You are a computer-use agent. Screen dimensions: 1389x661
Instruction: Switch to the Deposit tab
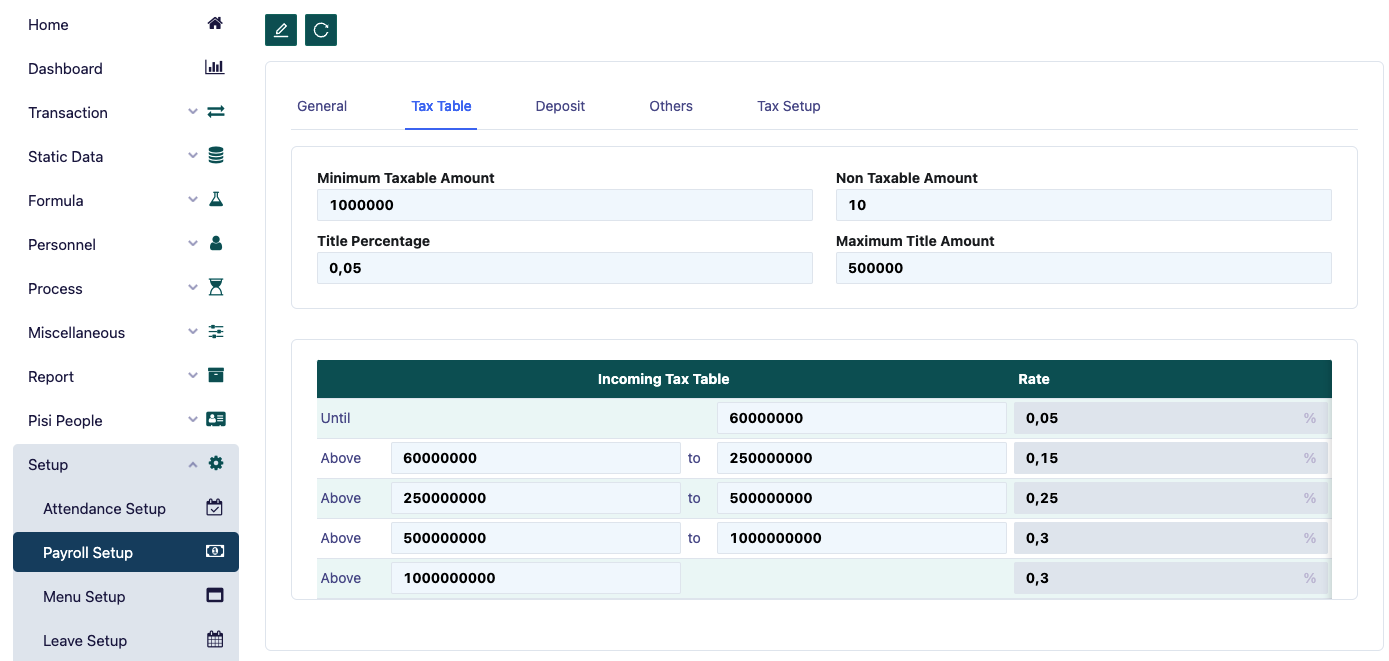click(x=560, y=106)
